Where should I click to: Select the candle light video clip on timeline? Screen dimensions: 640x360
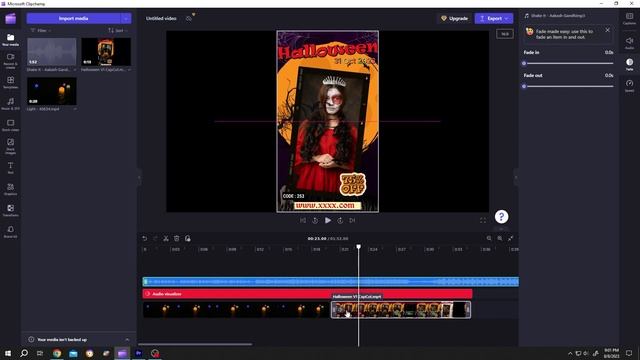(x=237, y=310)
